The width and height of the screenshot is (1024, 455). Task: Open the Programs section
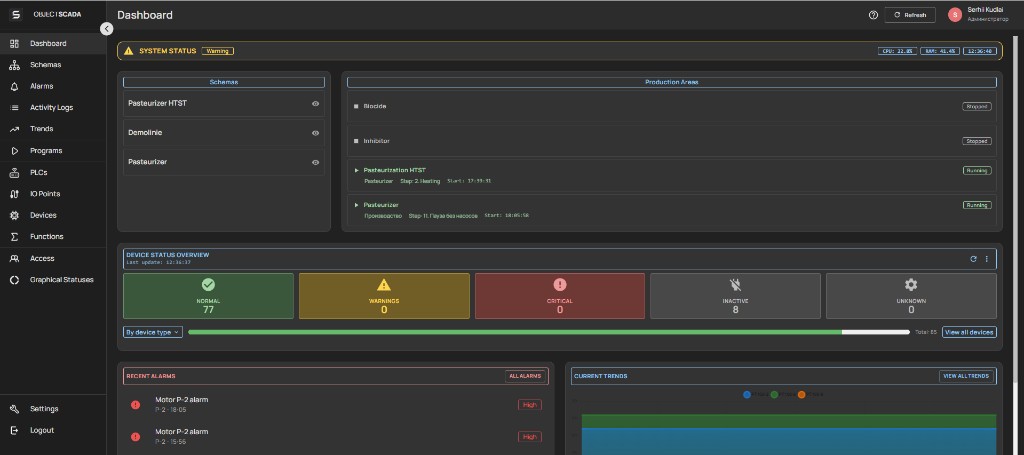point(53,151)
